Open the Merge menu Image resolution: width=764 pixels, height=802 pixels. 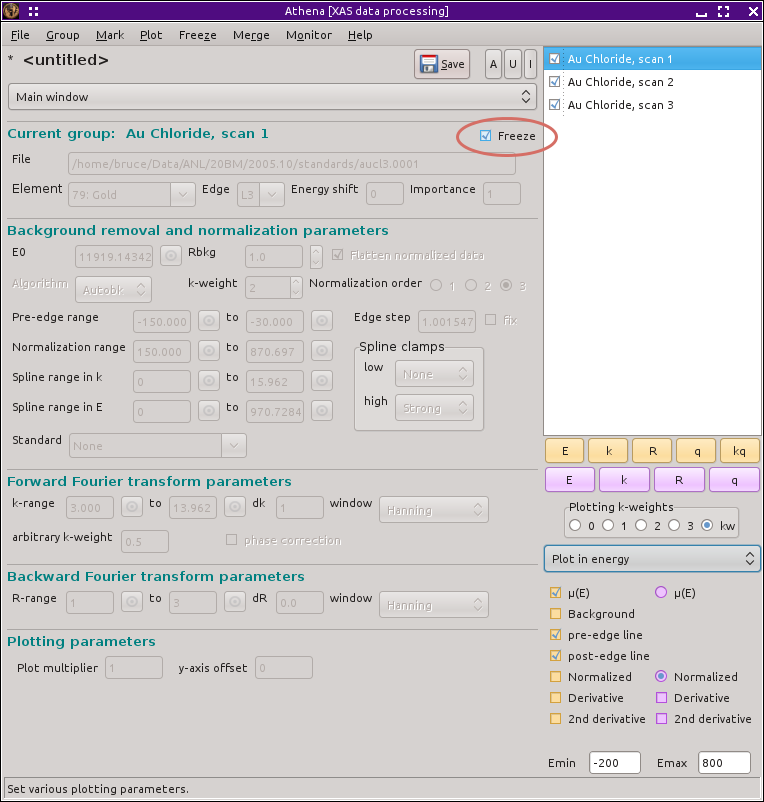(x=251, y=35)
